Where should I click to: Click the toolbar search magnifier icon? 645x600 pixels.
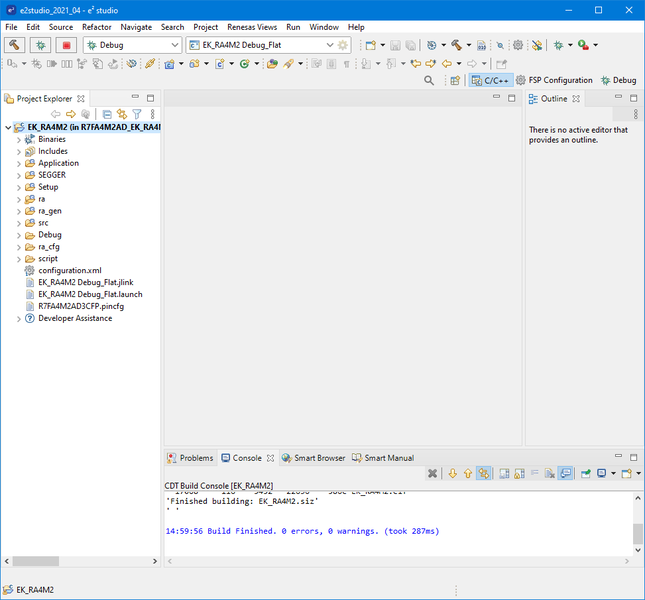tap(429, 80)
